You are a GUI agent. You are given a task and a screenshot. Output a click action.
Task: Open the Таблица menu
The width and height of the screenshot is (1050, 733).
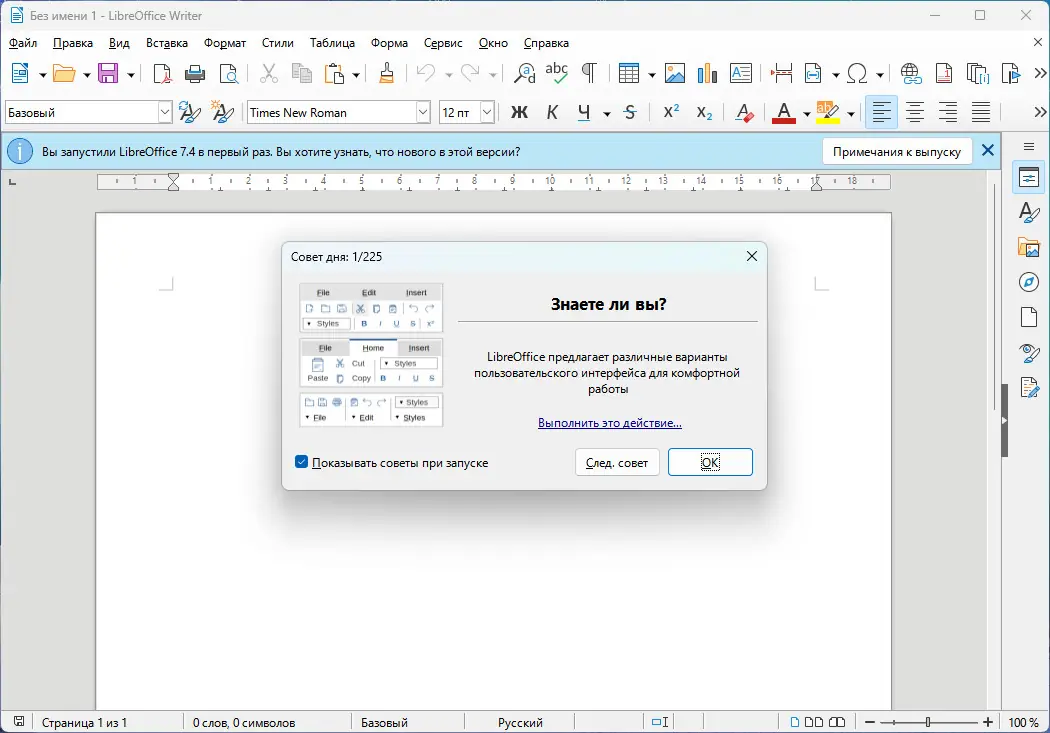tap(332, 43)
